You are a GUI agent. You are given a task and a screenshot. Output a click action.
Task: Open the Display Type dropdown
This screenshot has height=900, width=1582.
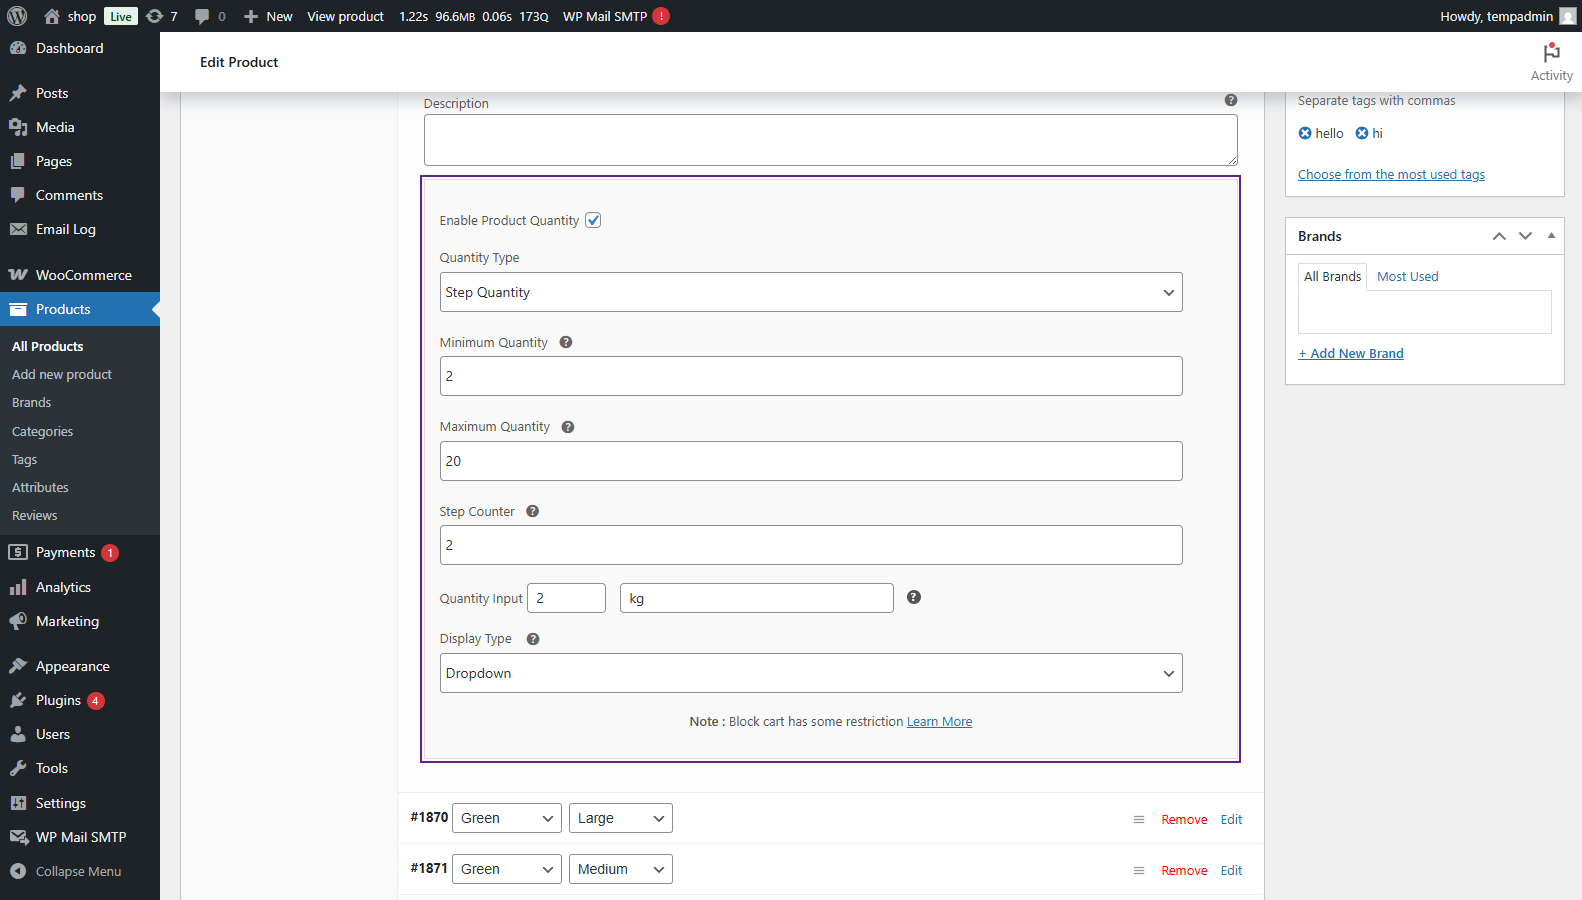point(810,673)
